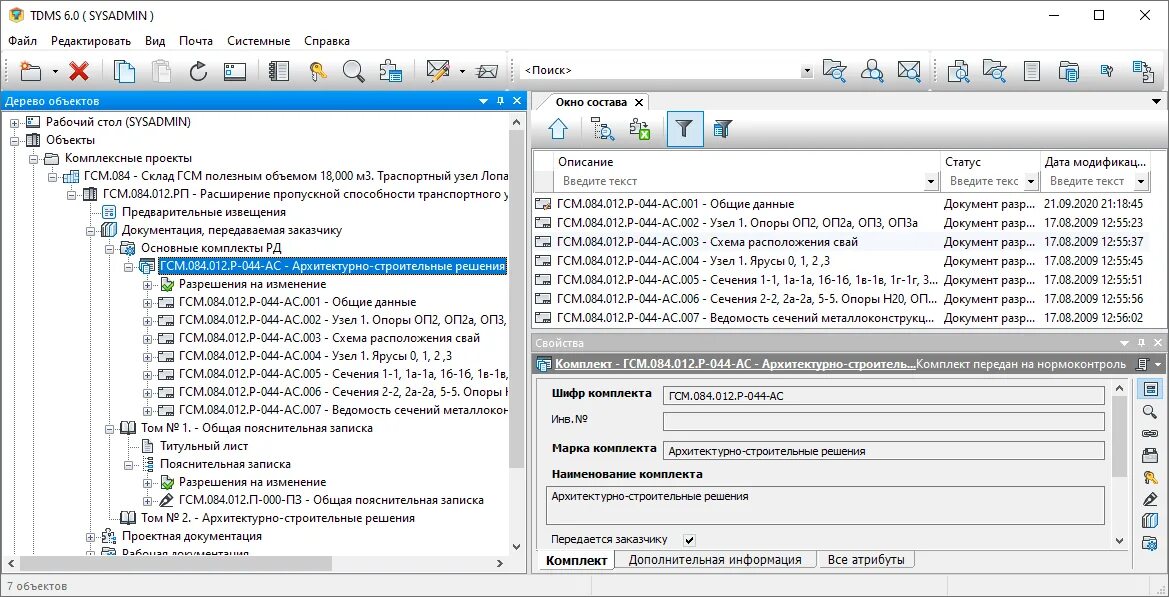Click the console window icon in main toolbar
Viewport: 1169px width, 597px height.
[x=235, y=71]
